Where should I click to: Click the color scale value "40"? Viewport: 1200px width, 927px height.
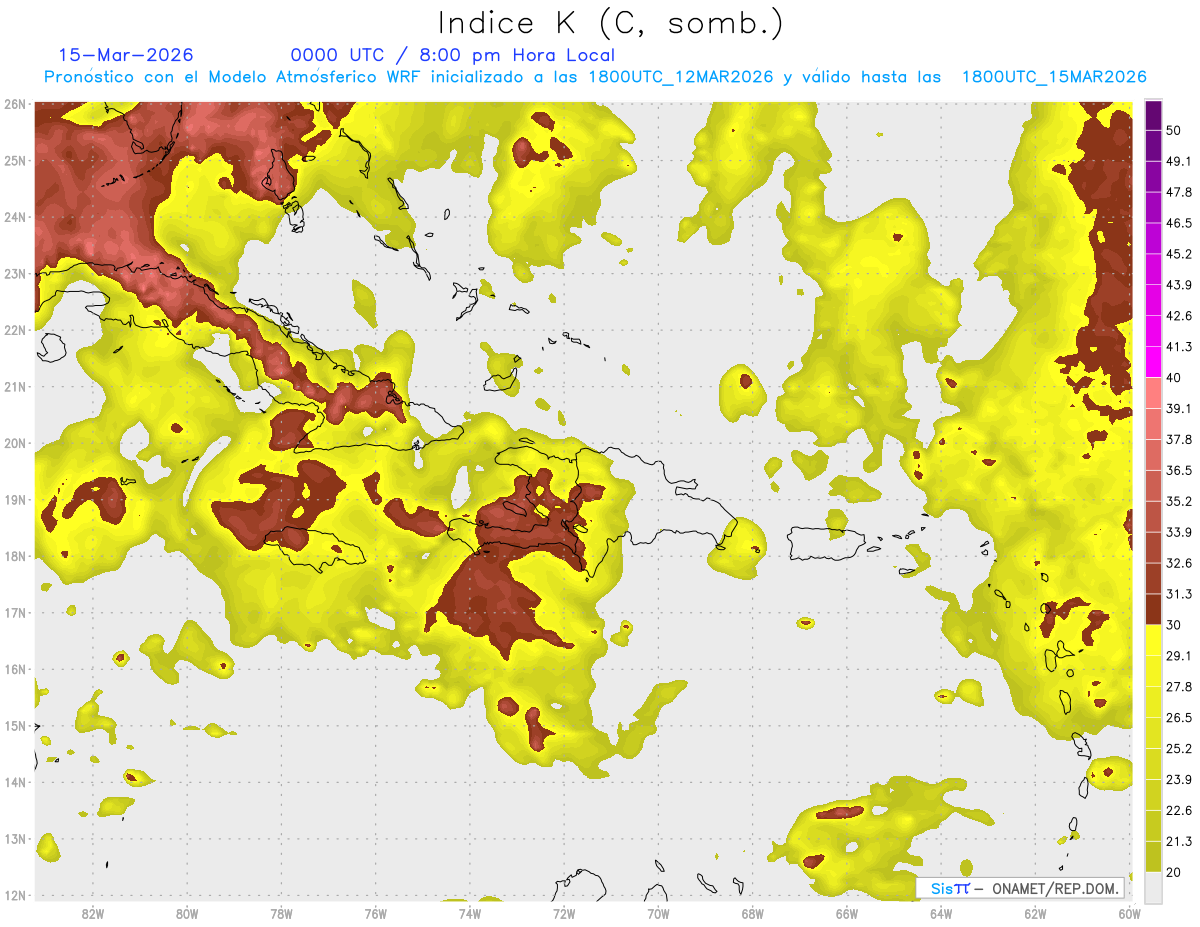point(1173,377)
